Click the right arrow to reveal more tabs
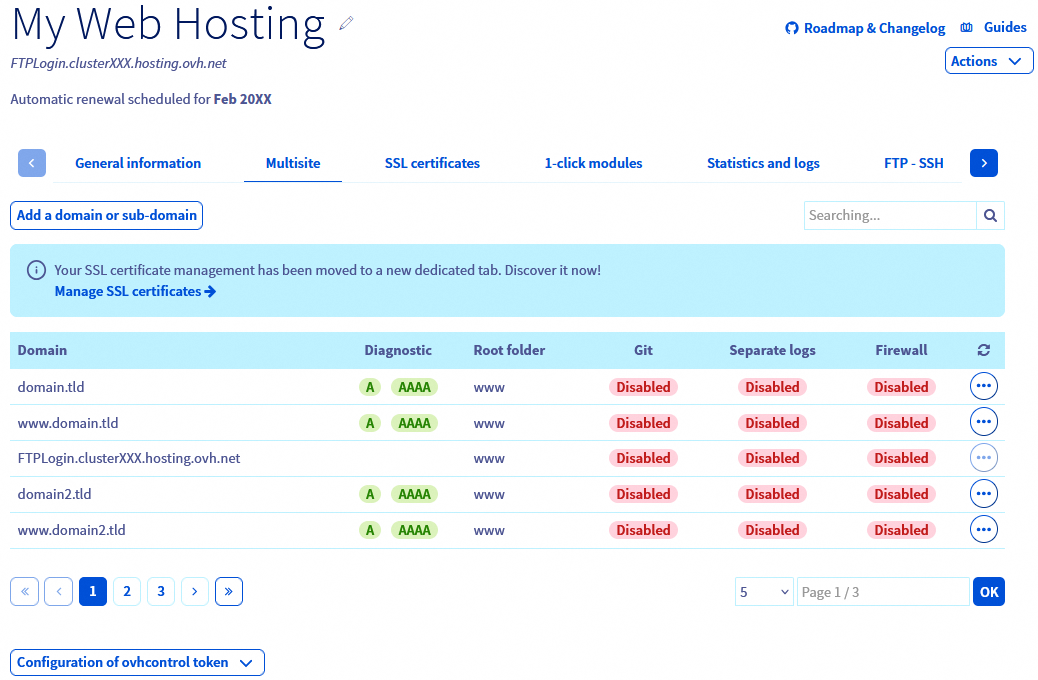This screenshot has height=680, width=1038. click(983, 162)
